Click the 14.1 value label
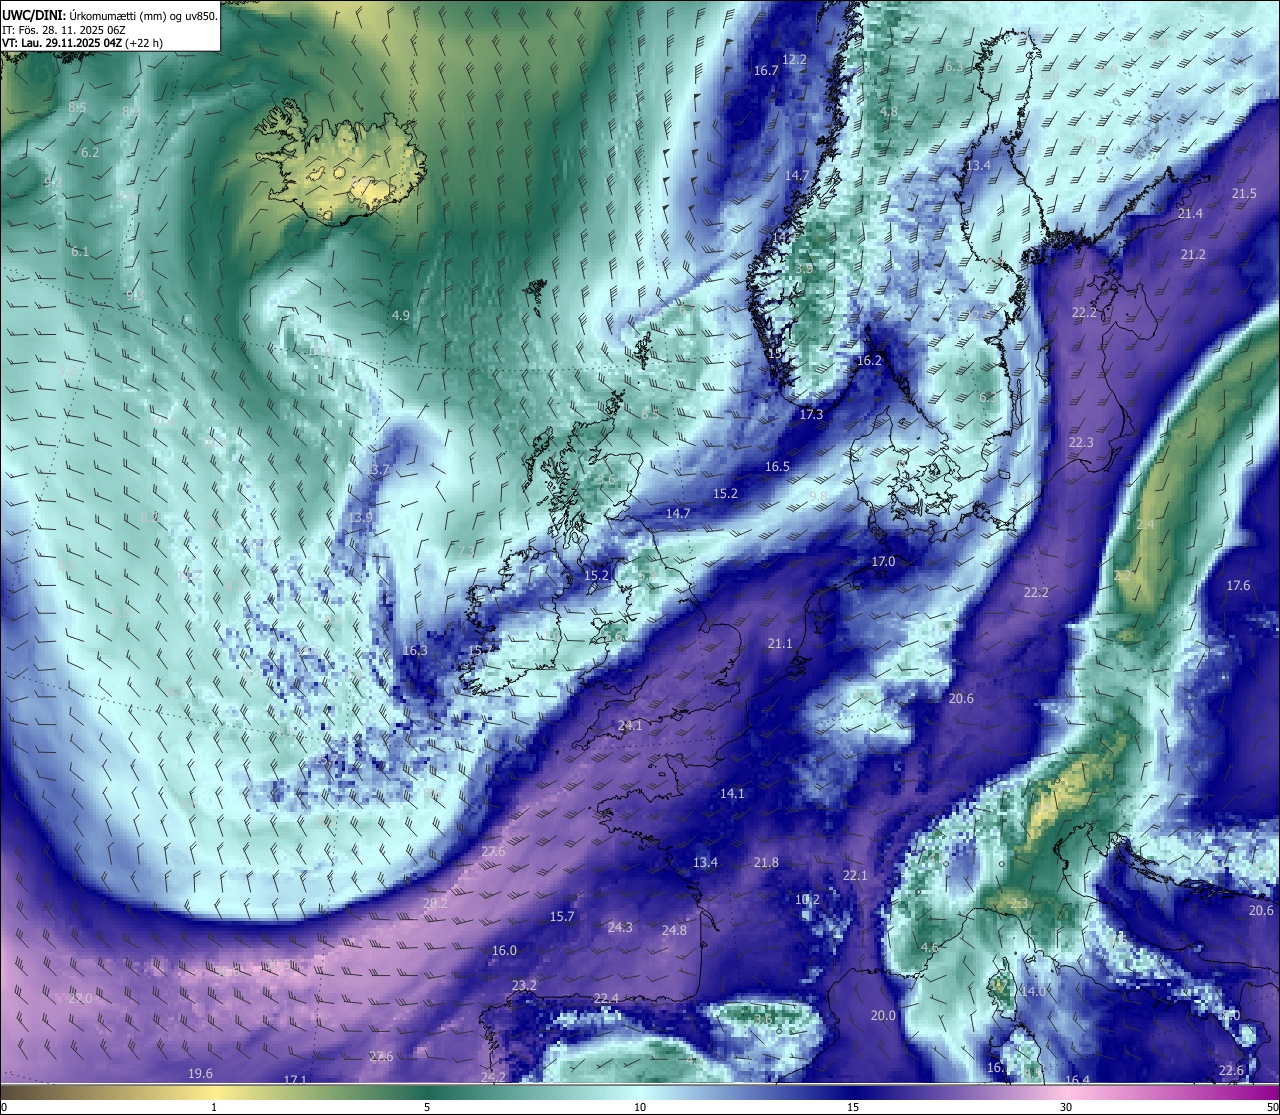Screen dimensions: 1280x1115 732,794
